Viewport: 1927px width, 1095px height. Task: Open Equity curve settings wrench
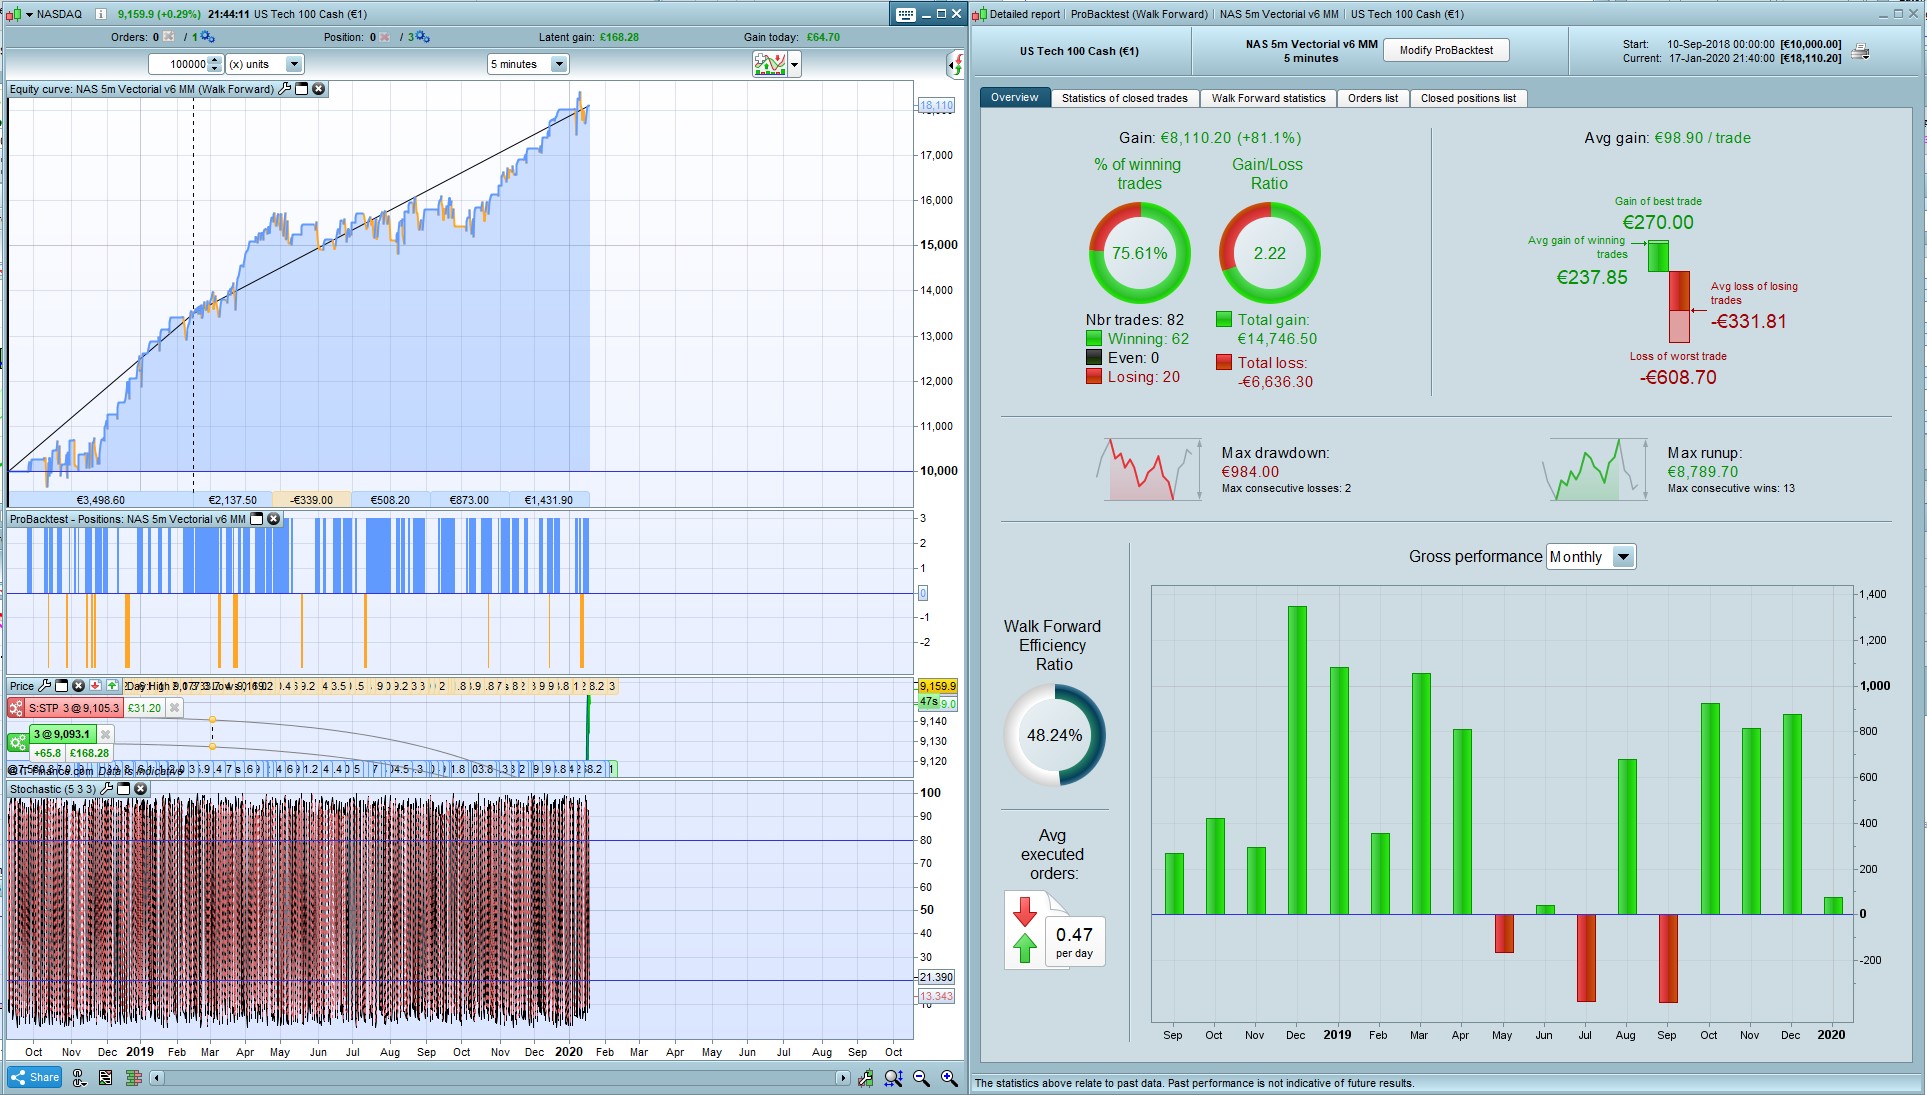284,89
